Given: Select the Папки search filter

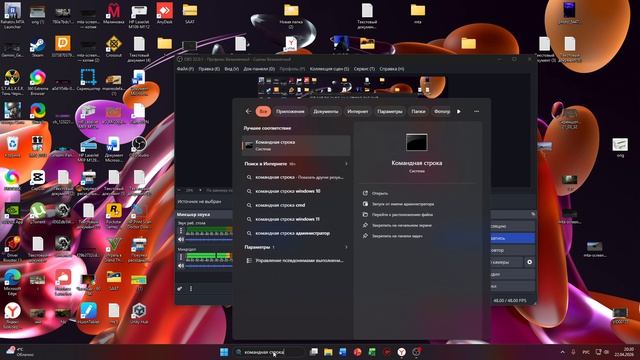Looking at the screenshot, I should (x=418, y=111).
